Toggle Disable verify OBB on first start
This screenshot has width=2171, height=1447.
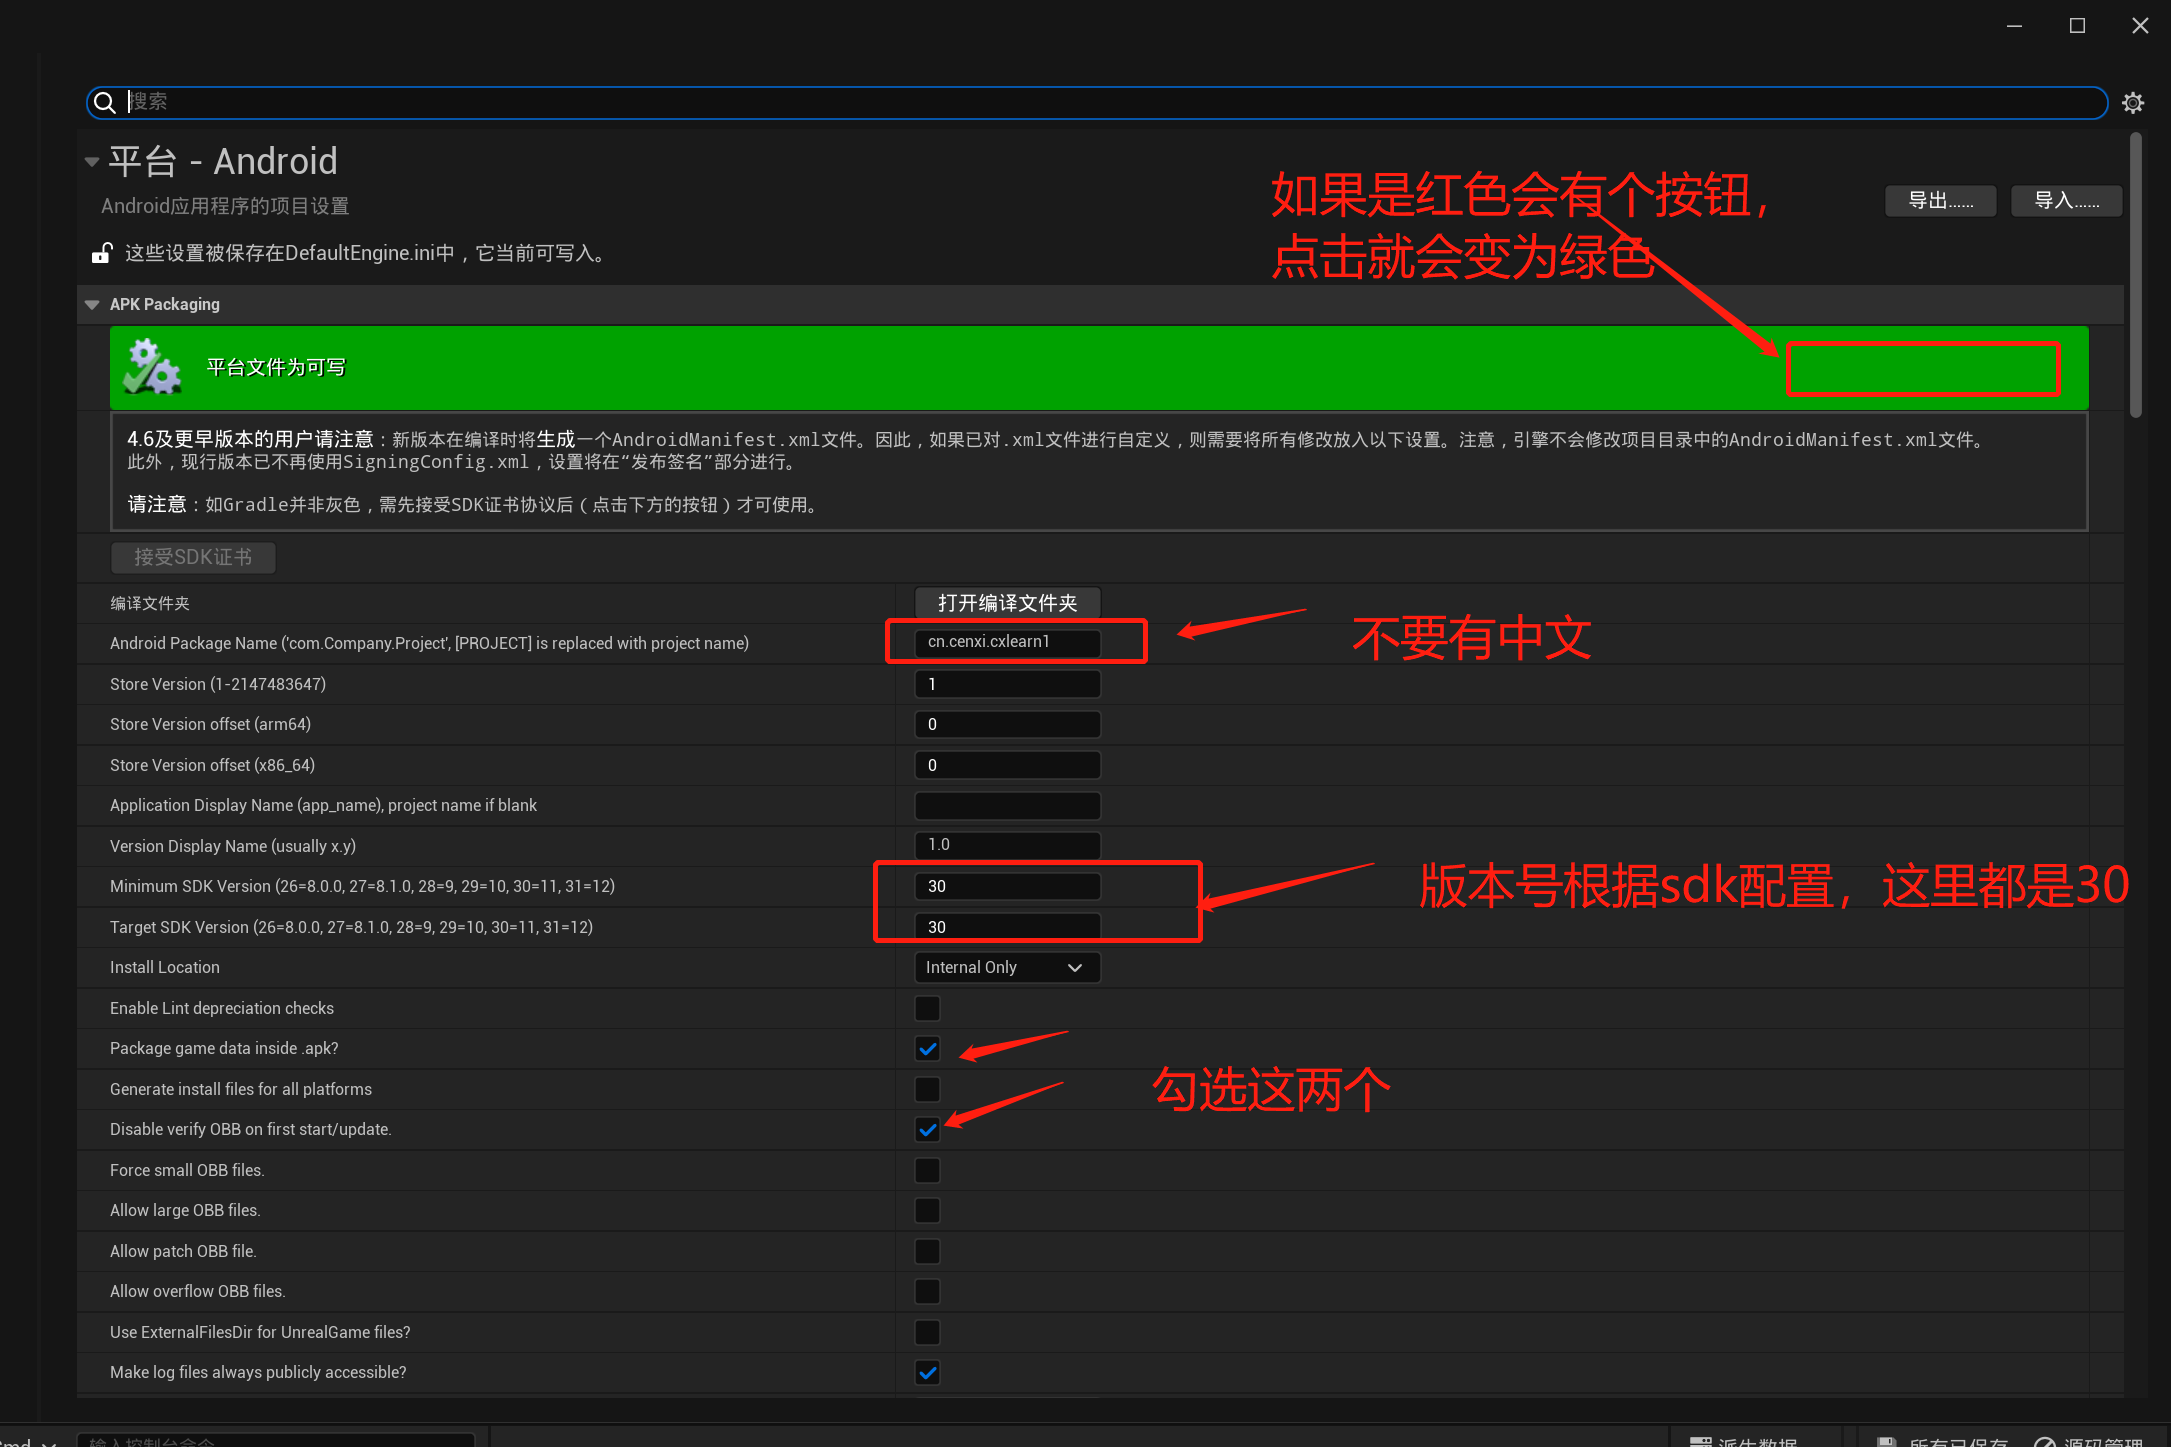[x=927, y=1129]
